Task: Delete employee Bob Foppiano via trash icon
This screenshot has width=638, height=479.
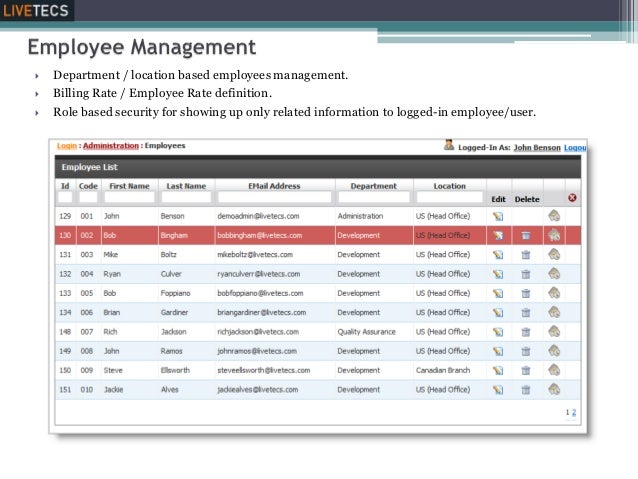Action: (x=526, y=293)
